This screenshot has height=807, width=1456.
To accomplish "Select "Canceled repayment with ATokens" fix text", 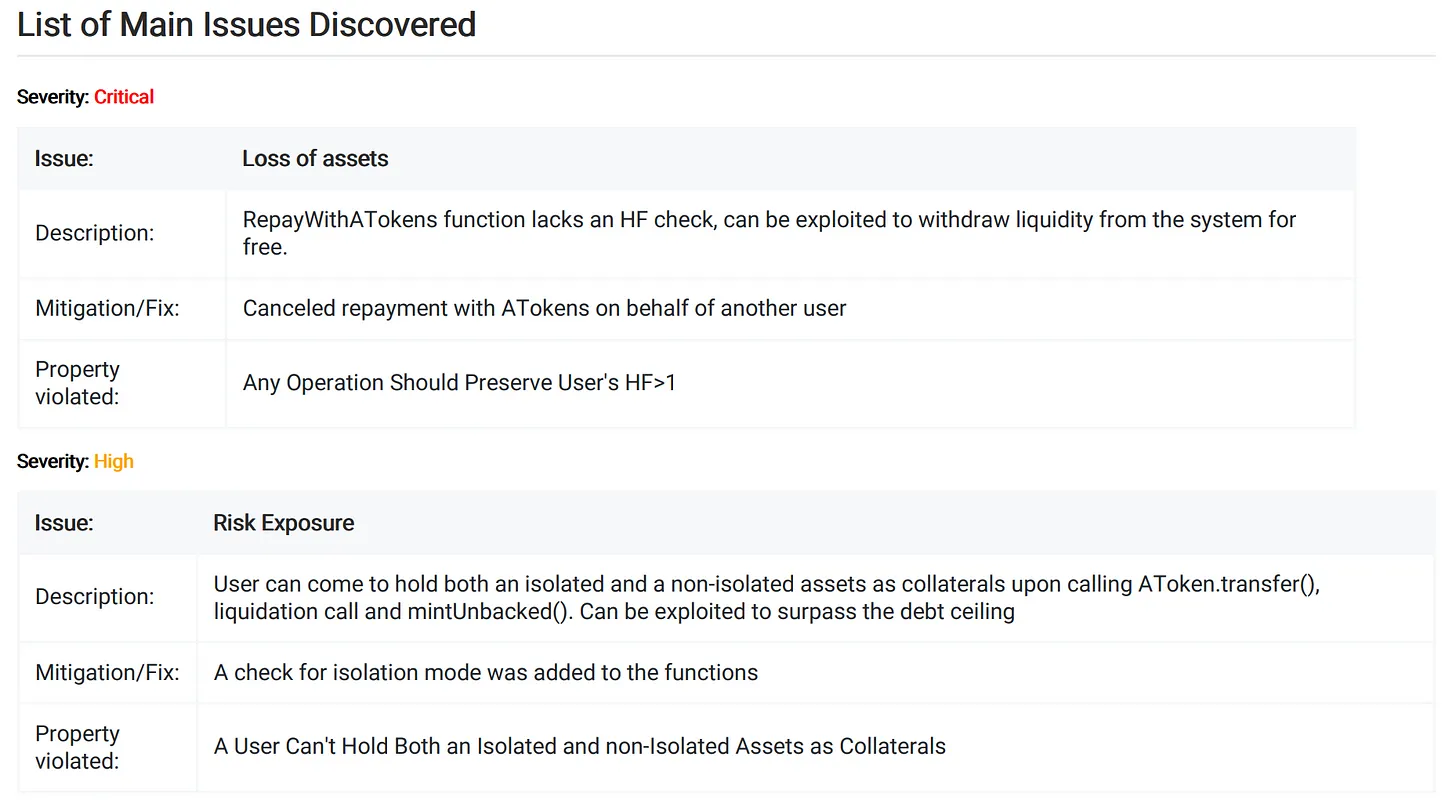I will point(544,308).
